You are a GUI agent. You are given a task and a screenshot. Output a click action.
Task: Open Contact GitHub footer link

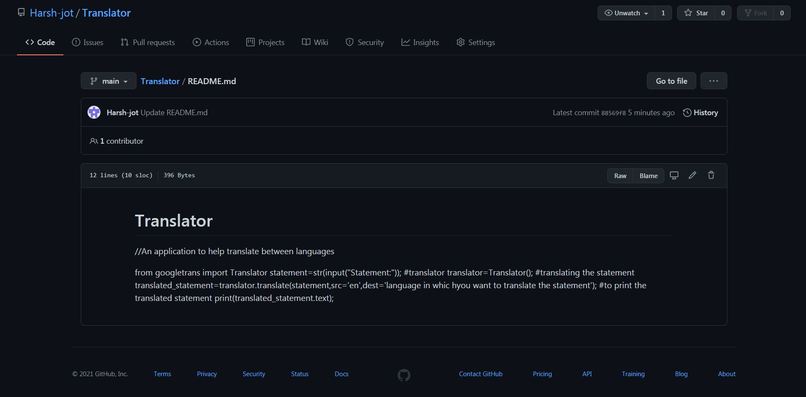(481, 374)
